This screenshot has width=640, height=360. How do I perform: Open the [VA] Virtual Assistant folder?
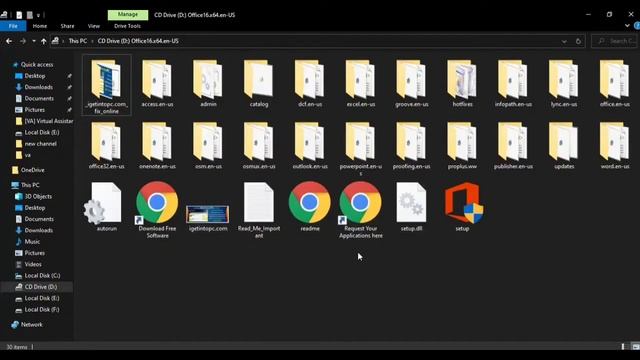pyautogui.click(x=44, y=121)
